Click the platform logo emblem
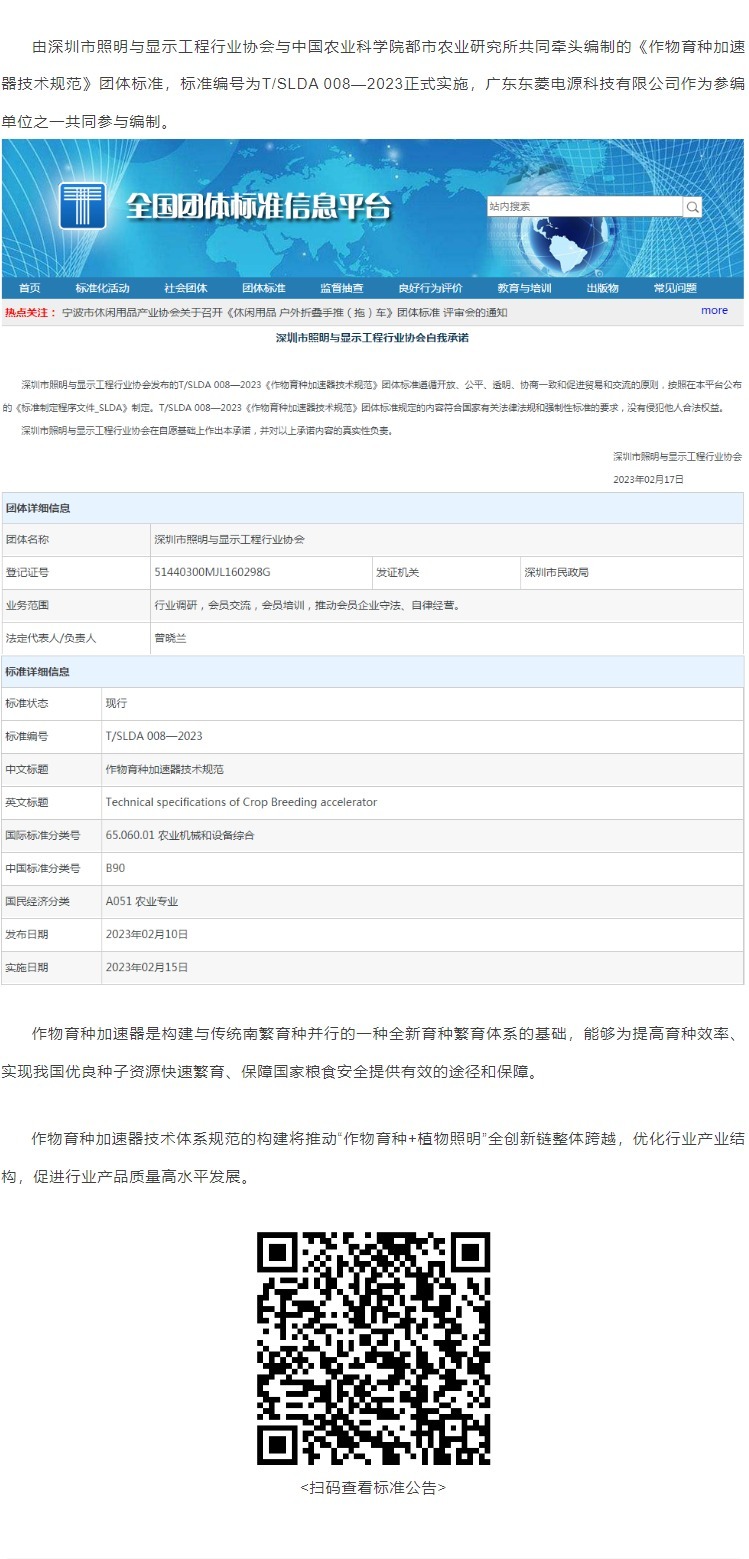 (83, 206)
